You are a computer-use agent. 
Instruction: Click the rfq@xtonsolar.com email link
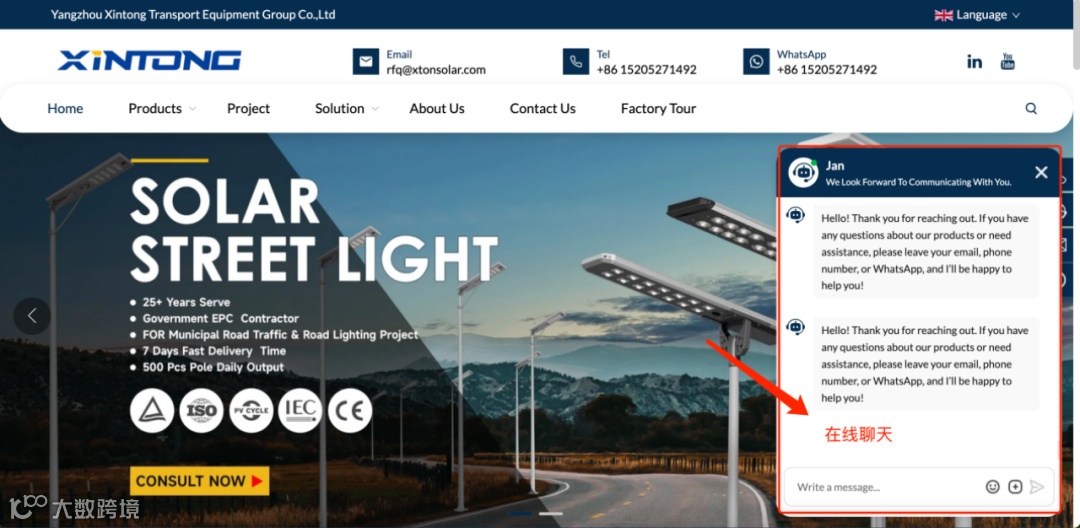pos(436,70)
